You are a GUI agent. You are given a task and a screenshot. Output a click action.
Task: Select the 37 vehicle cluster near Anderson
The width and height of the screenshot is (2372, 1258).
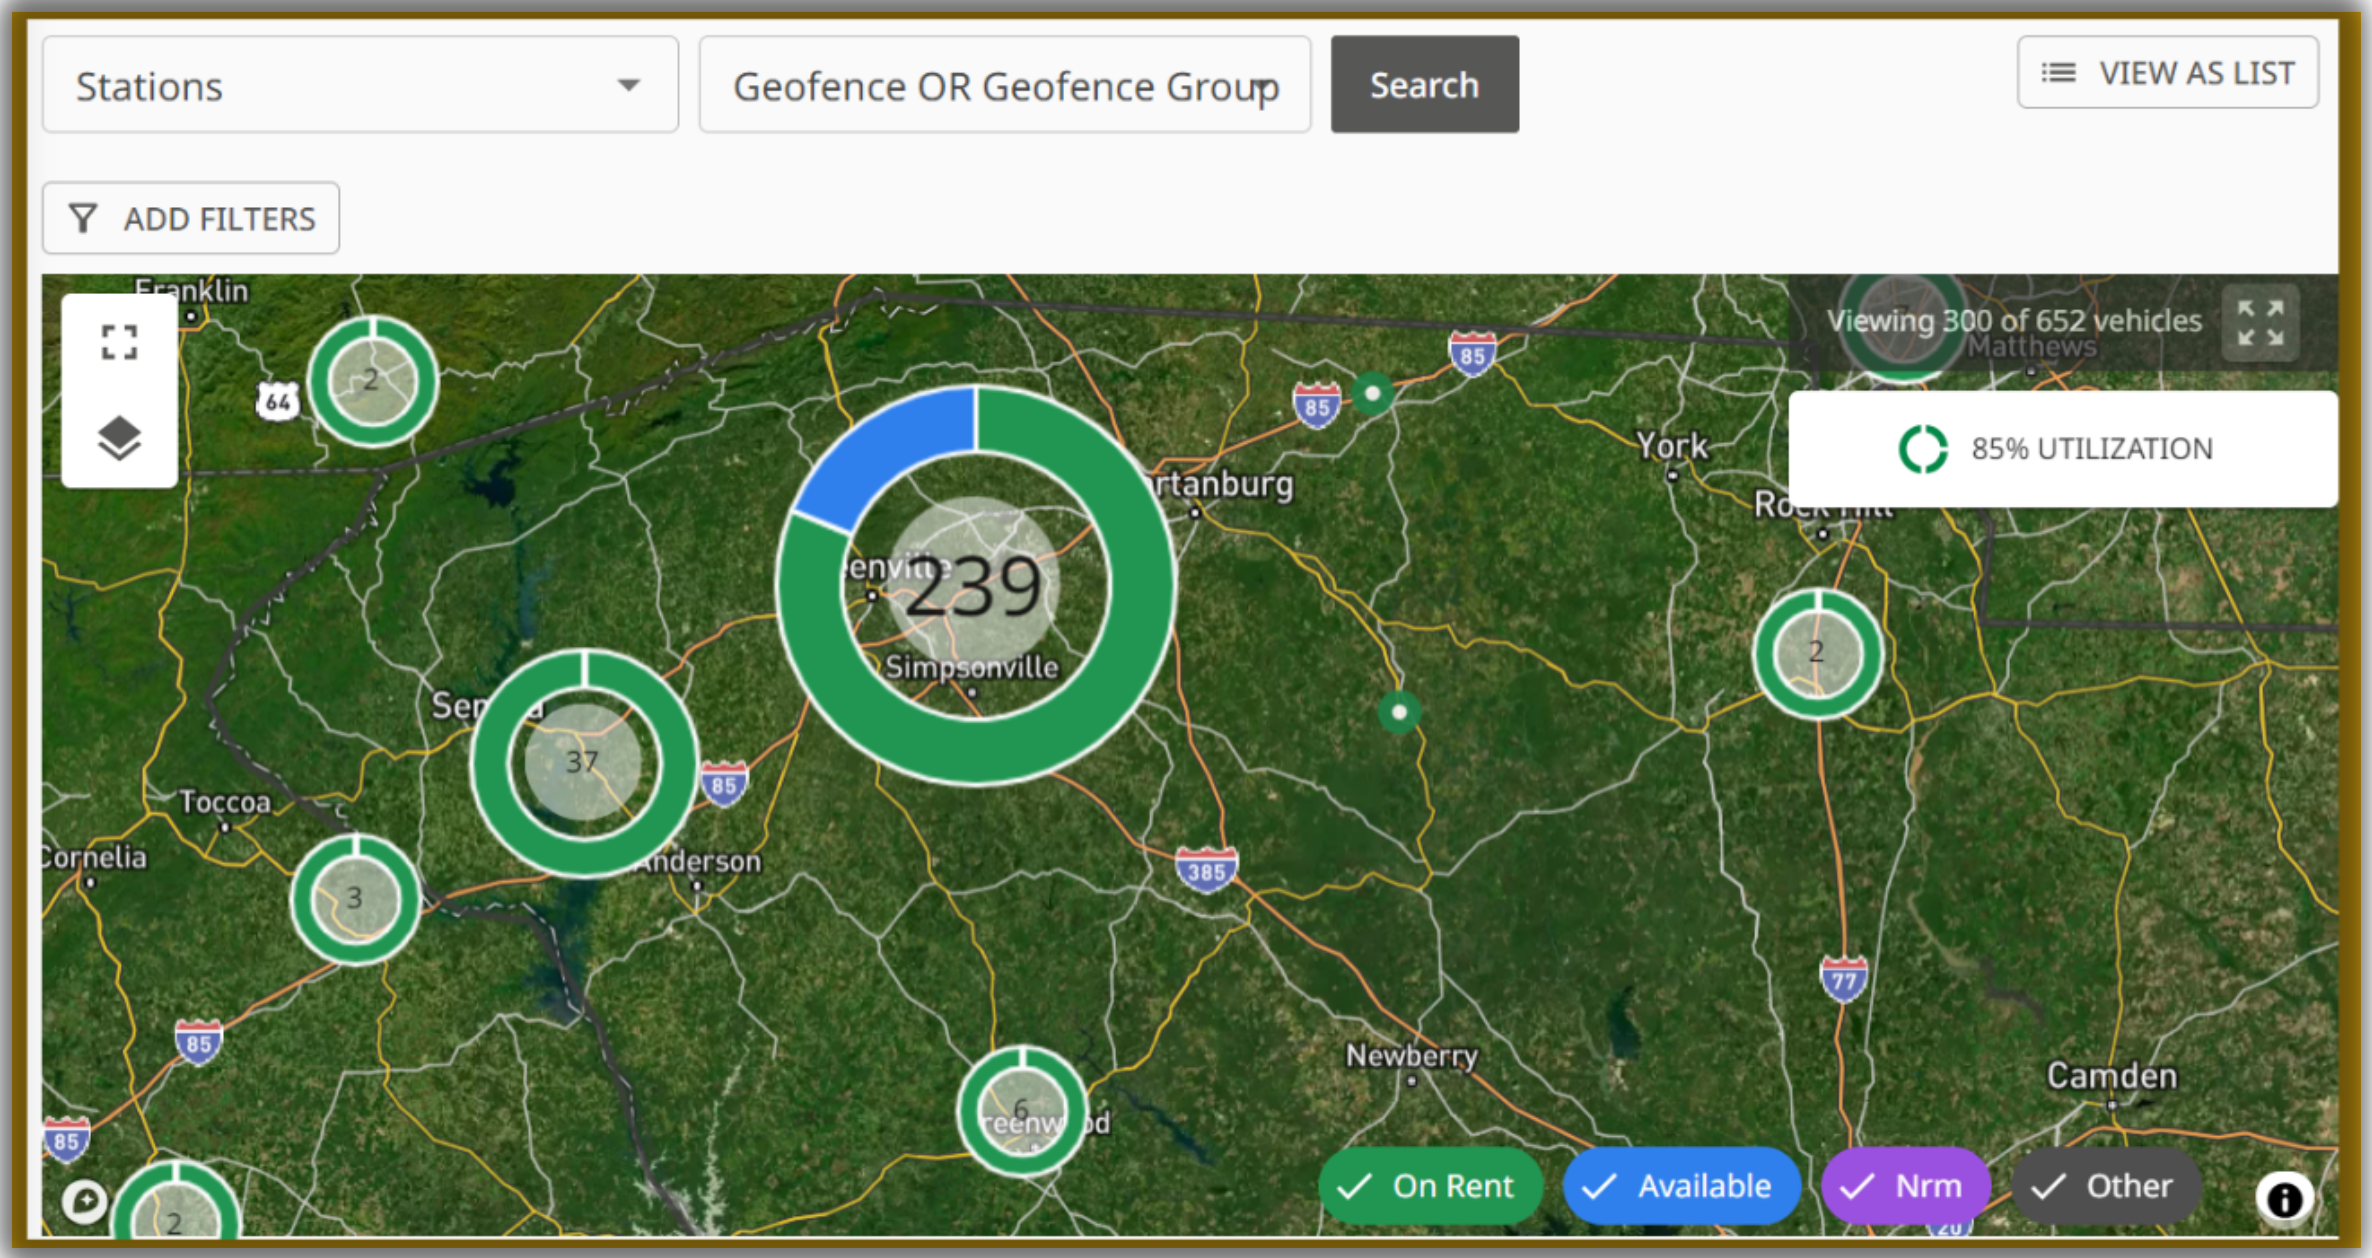point(583,762)
